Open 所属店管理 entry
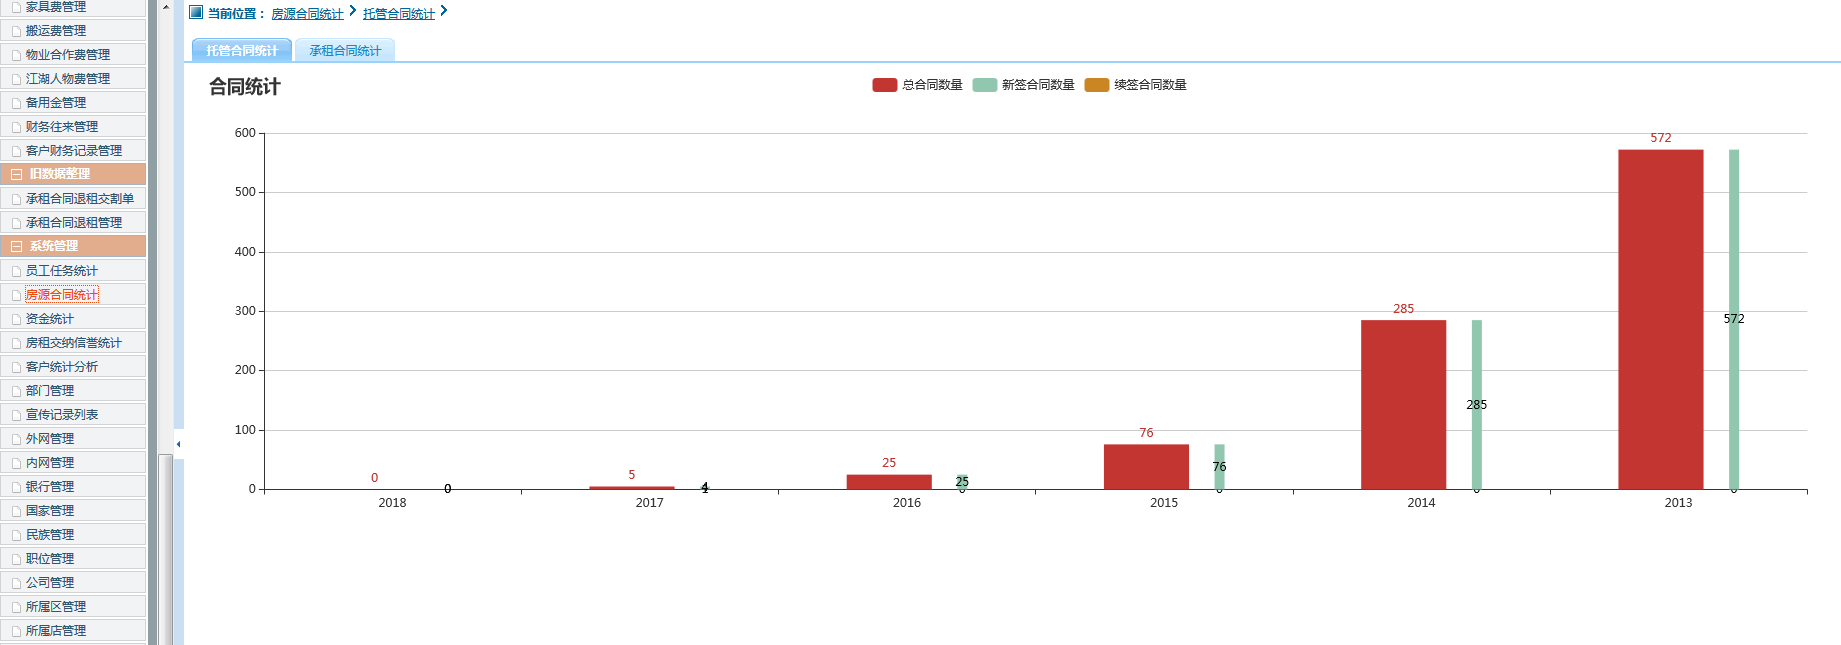The width and height of the screenshot is (1841, 645). coord(73,631)
